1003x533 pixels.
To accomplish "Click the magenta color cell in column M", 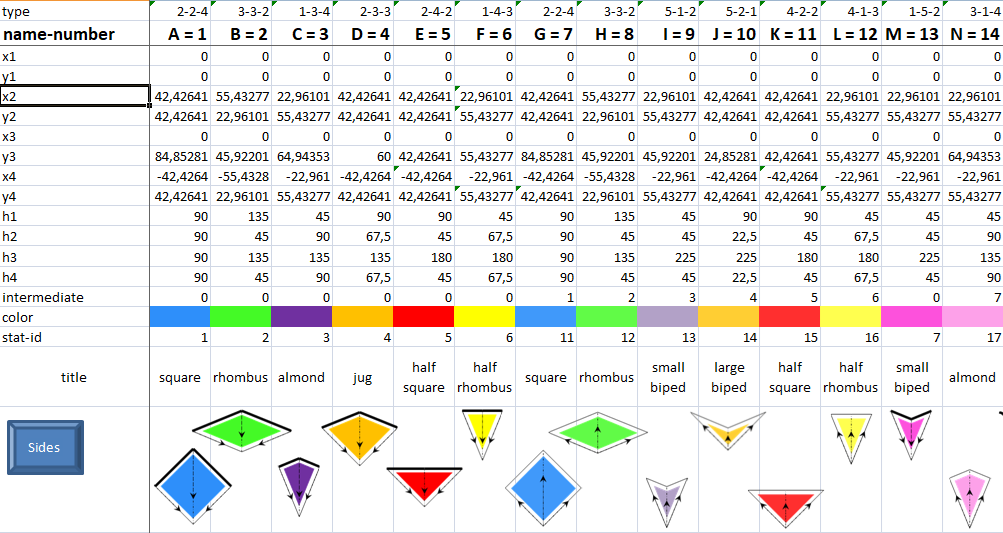I will coord(911,317).
